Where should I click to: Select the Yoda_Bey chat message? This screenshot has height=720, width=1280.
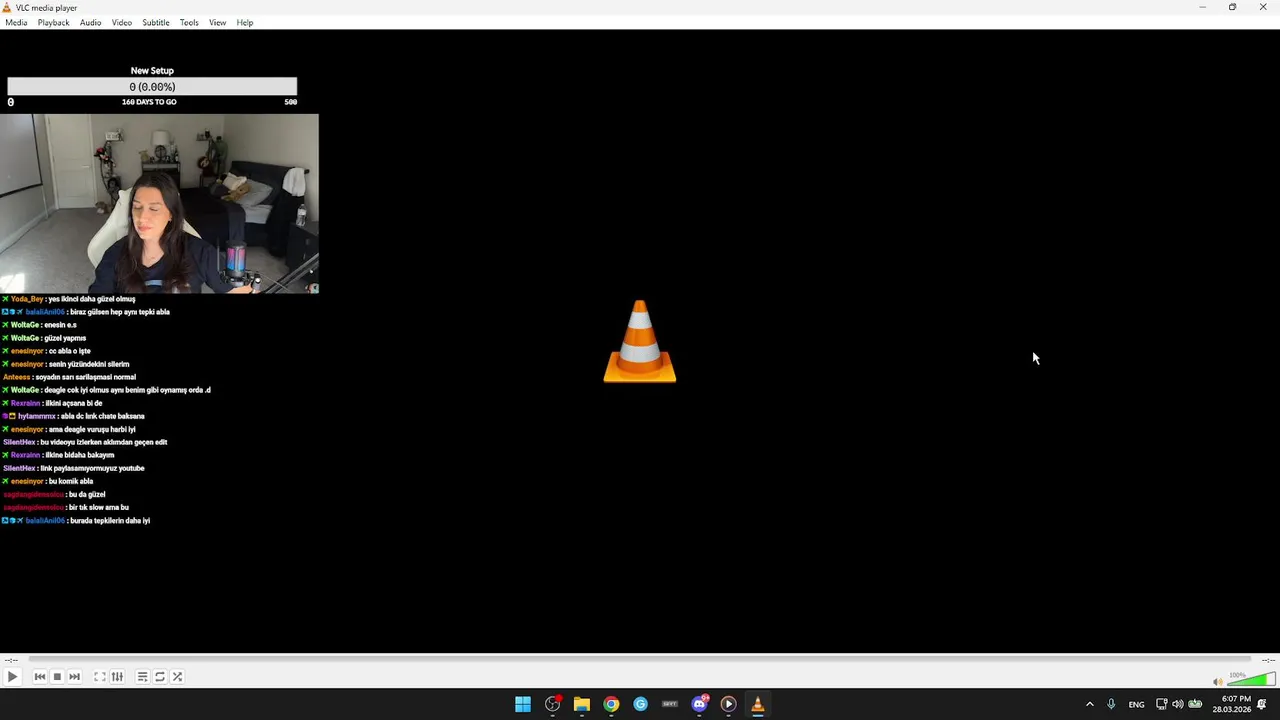click(x=69, y=299)
